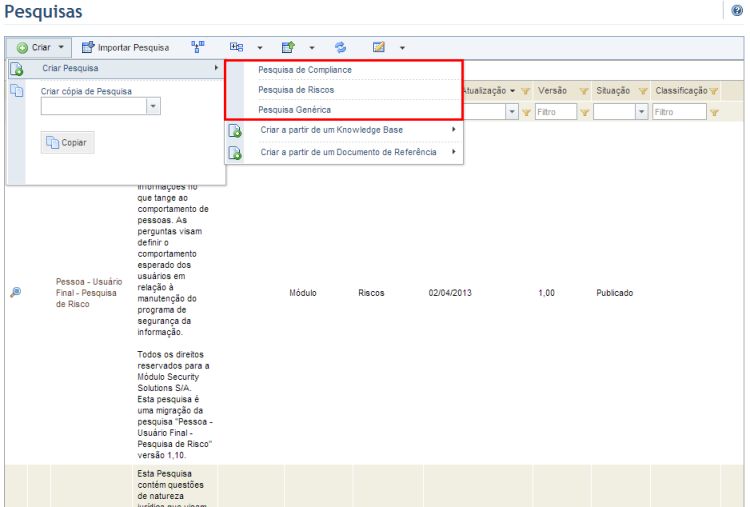Click icon beside Documento de Referência entry

[235, 153]
